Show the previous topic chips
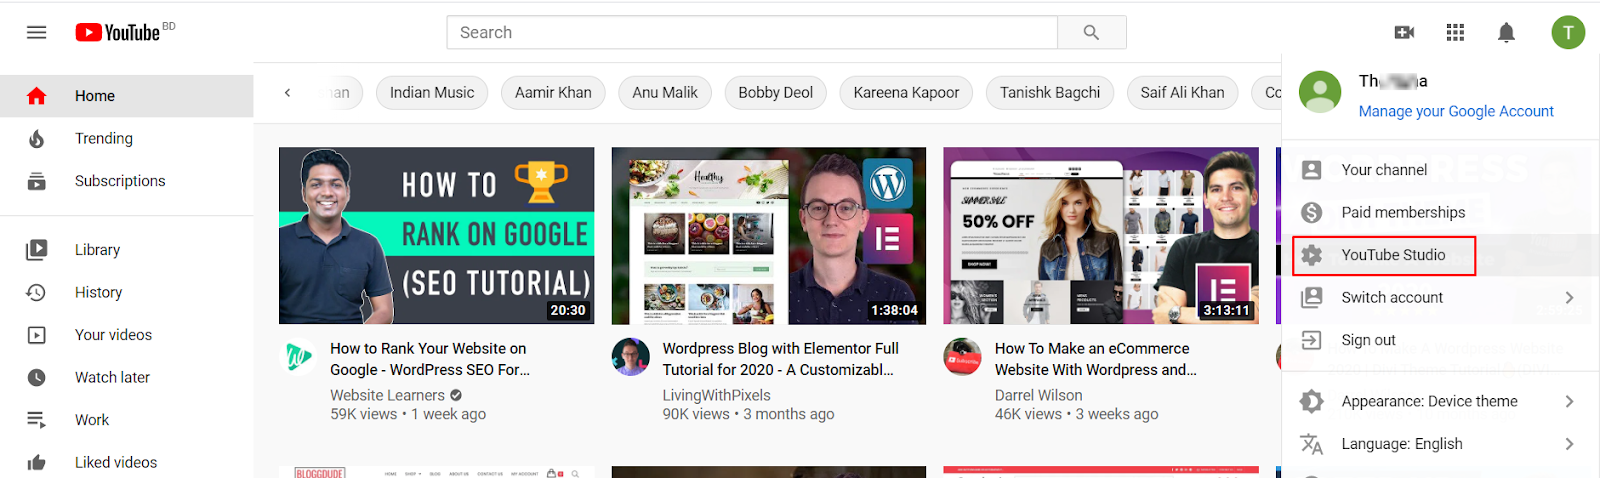Image resolution: width=1600 pixels, height=478 pixels. tap(287, 93)
